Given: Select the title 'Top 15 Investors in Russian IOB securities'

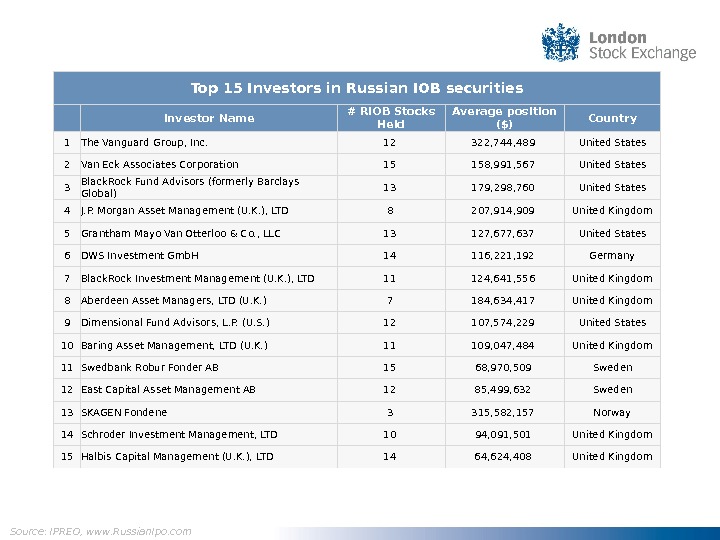Looking at the screenshot, I should click(357, 88).
